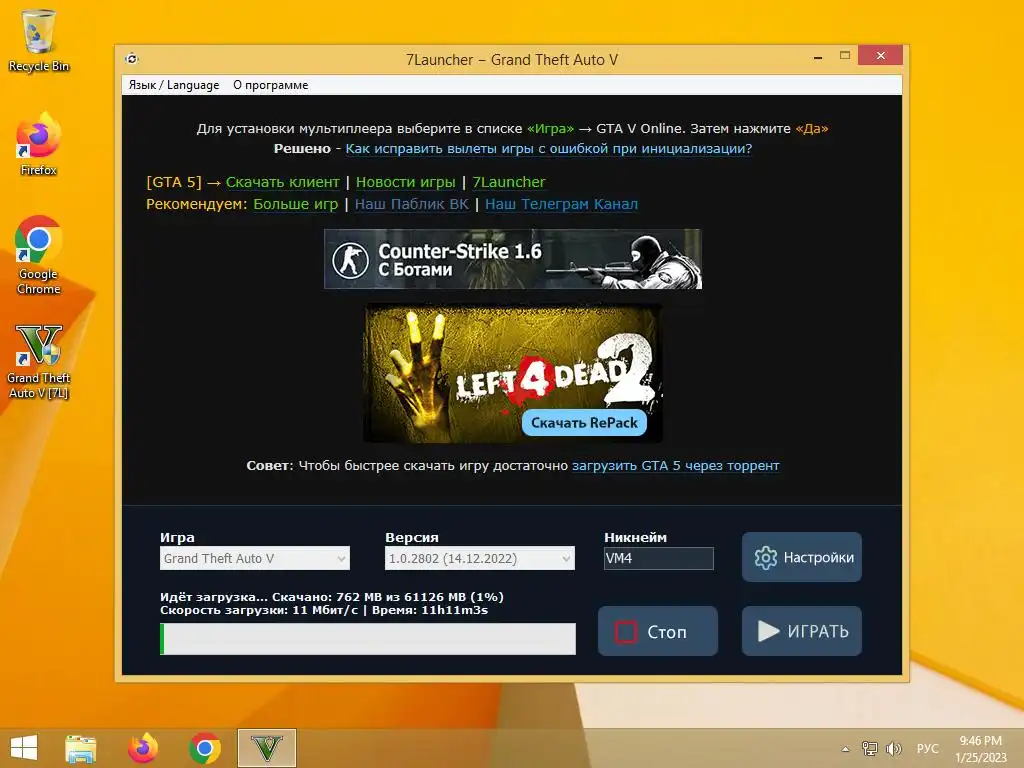
Task: Expand the Игра game dropdown
Action: click(255, 558)
